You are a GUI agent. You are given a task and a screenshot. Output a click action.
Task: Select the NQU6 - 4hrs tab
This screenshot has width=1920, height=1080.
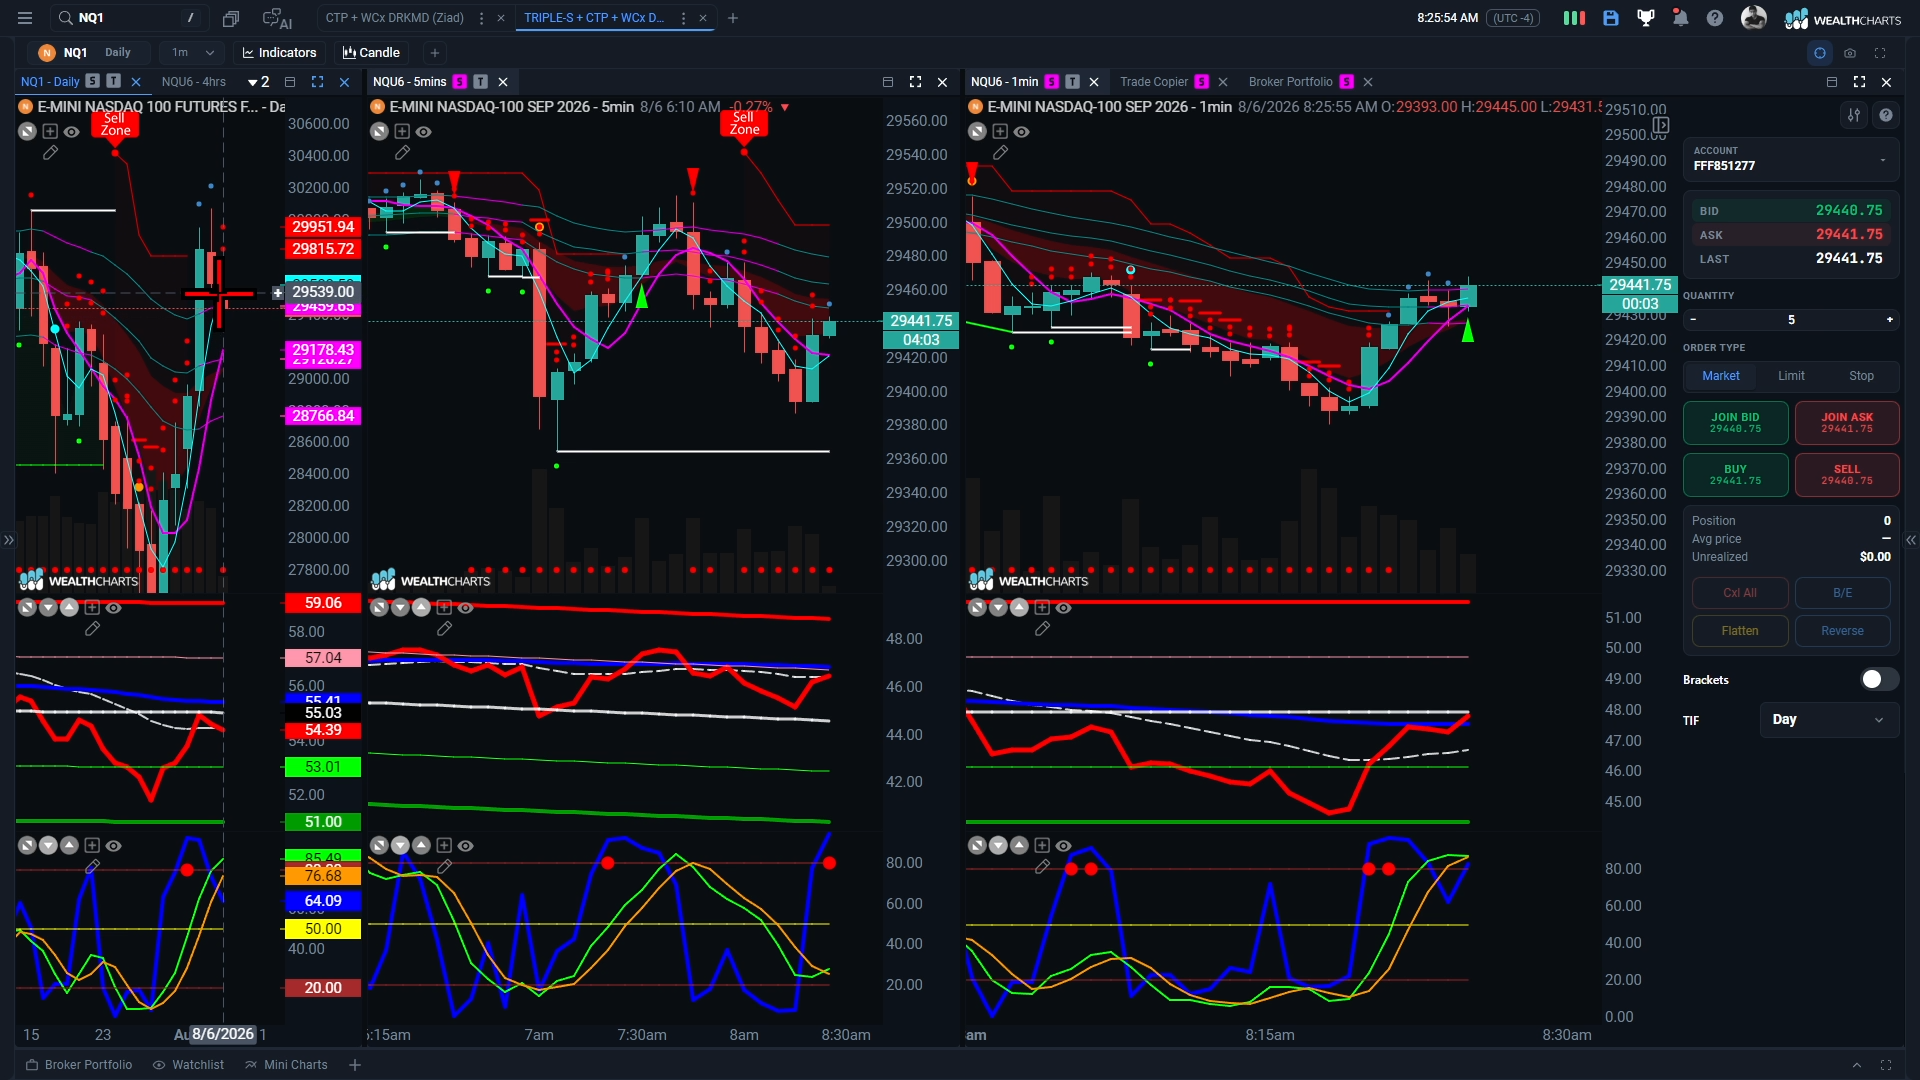[194, 82]
